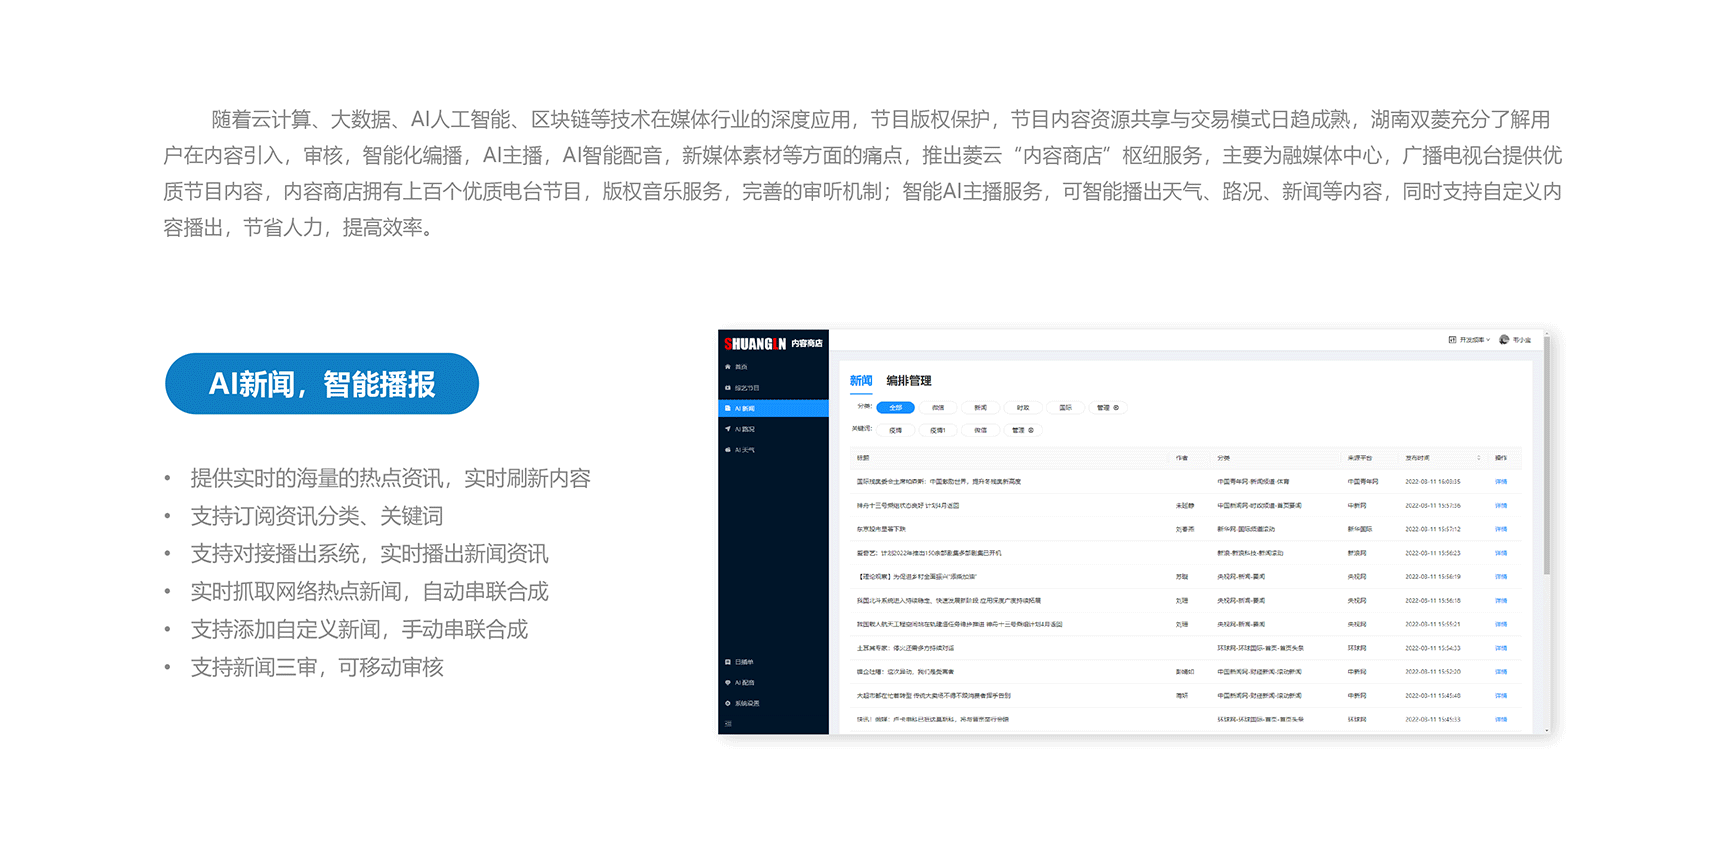Select the 国际 category filter pill
The image size is (1725, 846).
click(x=1066, y=408)
